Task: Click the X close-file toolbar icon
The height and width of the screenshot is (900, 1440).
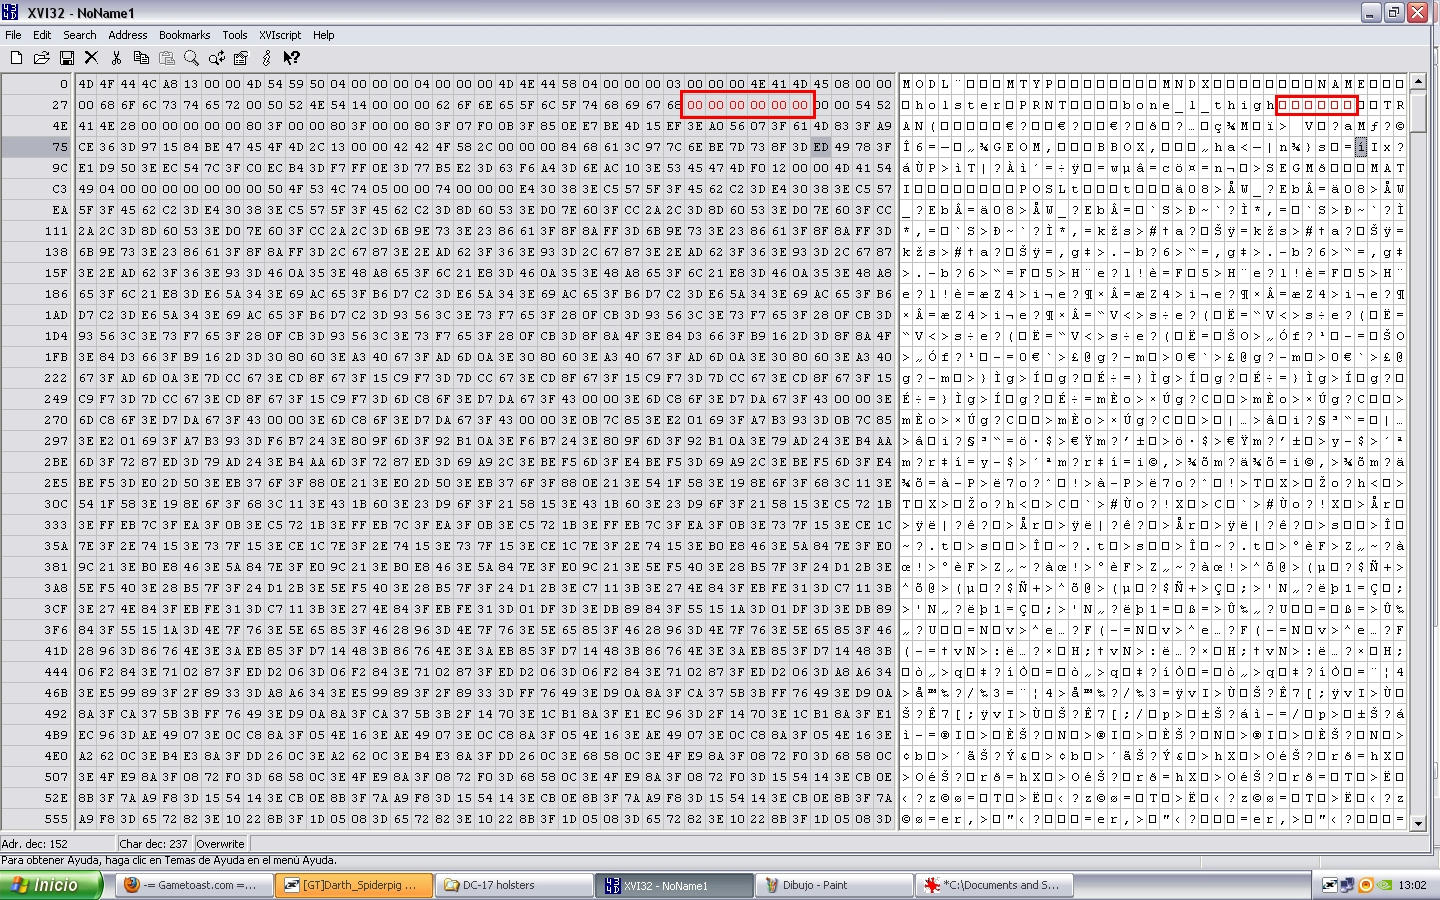Action: (91, 58)
